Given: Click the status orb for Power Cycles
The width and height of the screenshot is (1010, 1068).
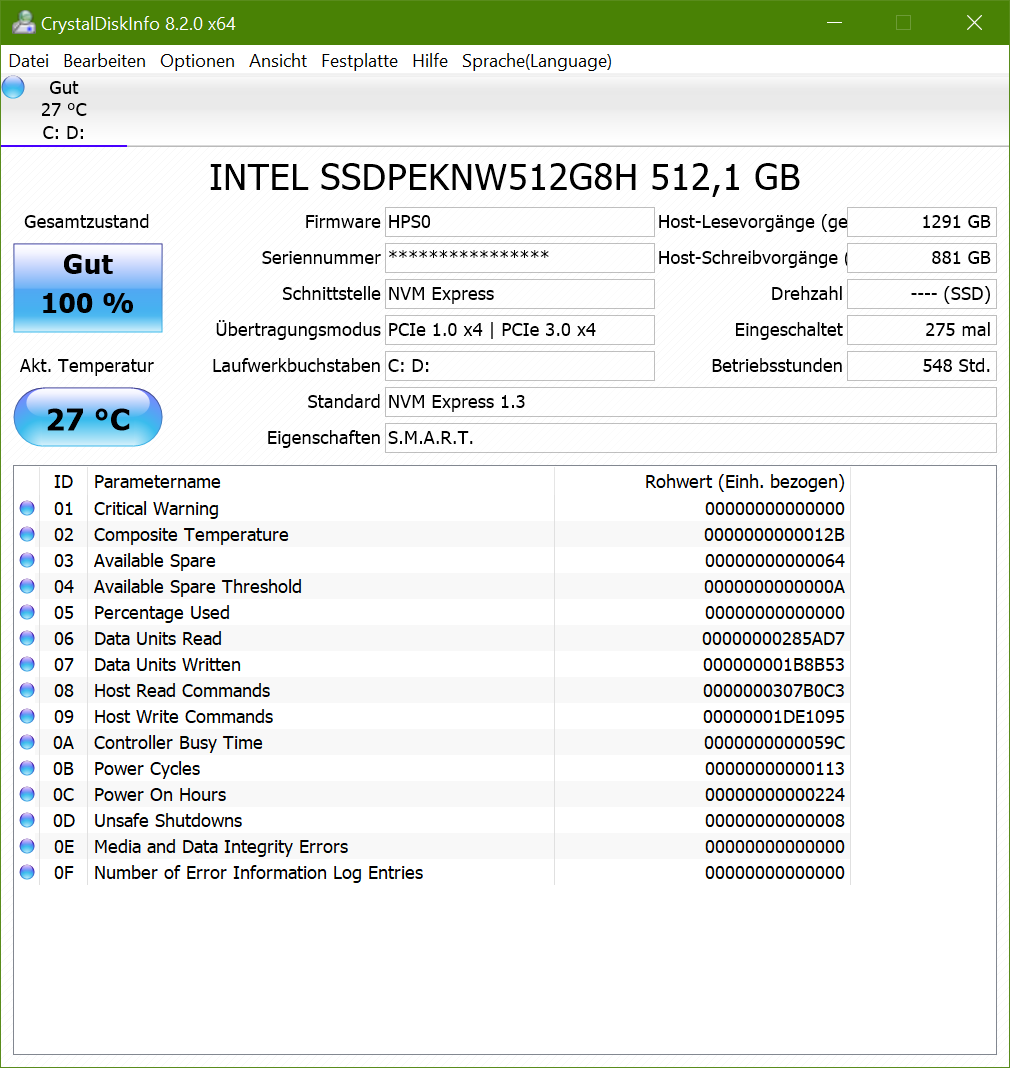Looking at the screenshot, I should (x=27, y=768).
